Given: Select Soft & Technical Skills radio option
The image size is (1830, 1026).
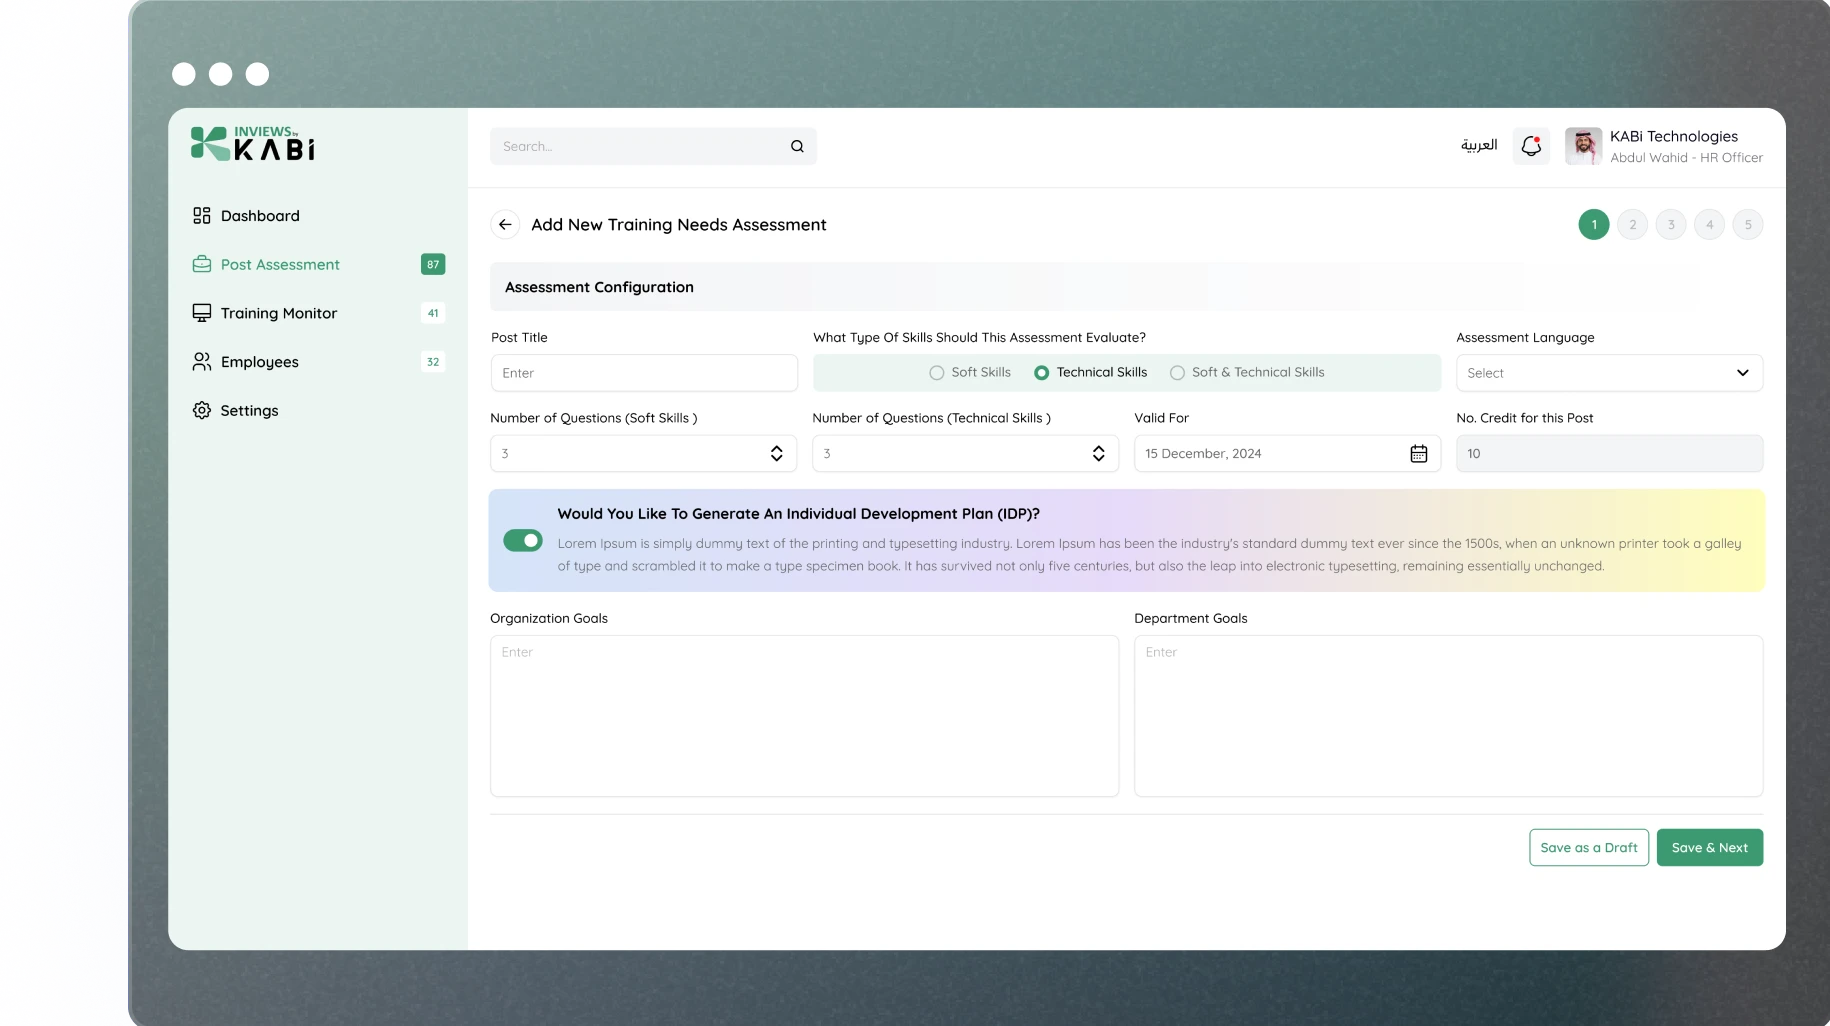Looking at the screenshot, I should click(x=1247, y=373).
